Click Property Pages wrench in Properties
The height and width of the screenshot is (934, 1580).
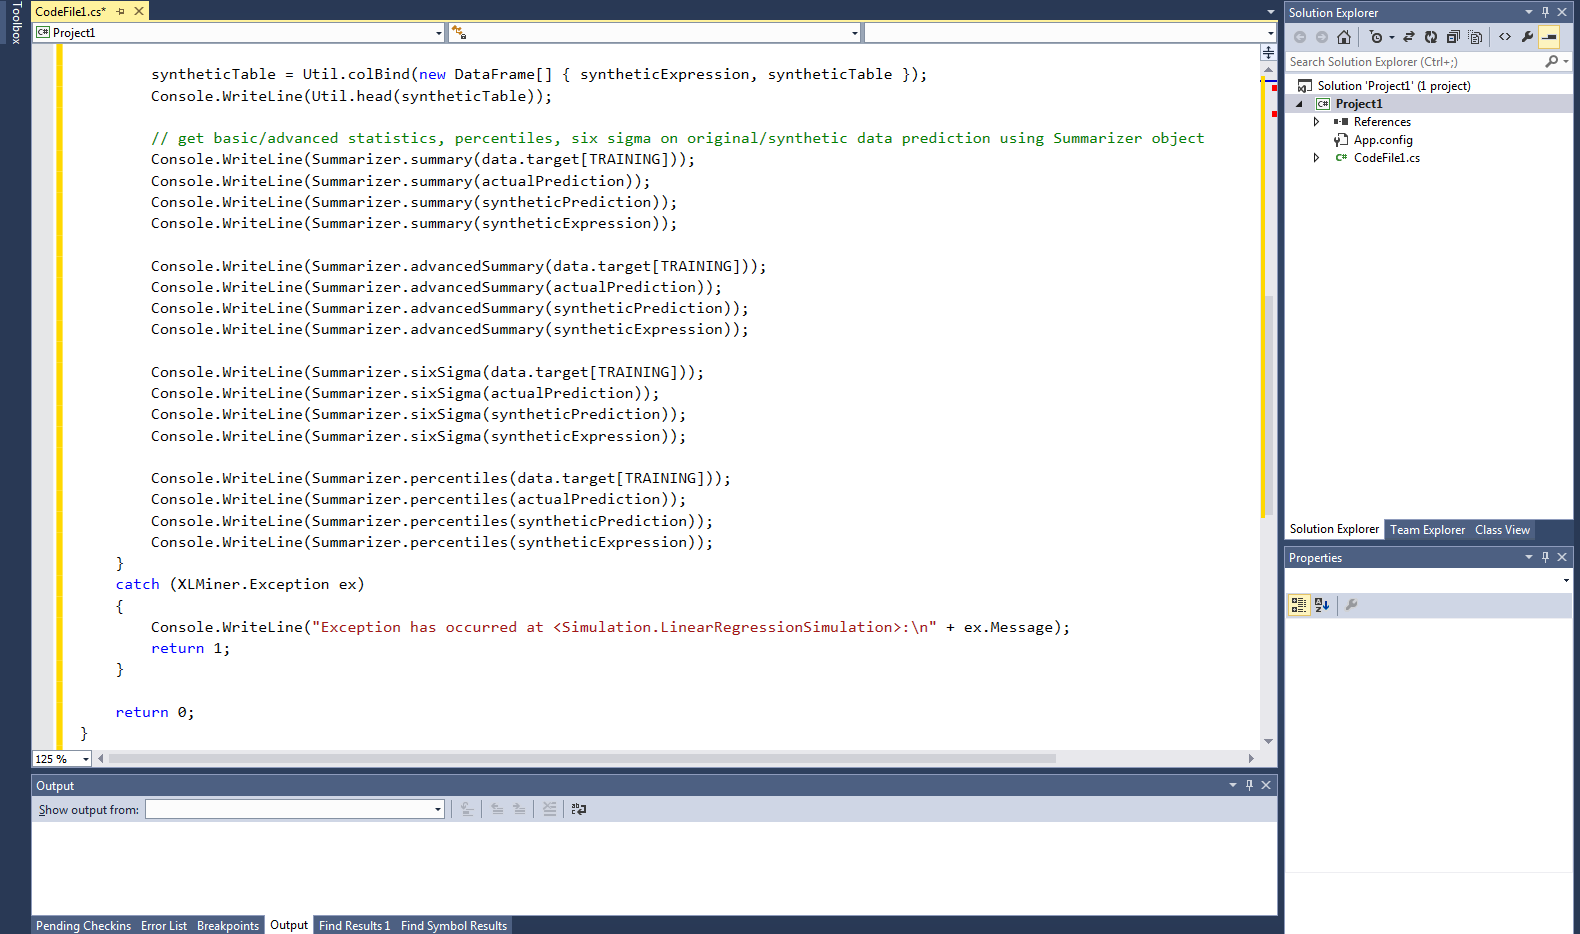[1351, 605]
